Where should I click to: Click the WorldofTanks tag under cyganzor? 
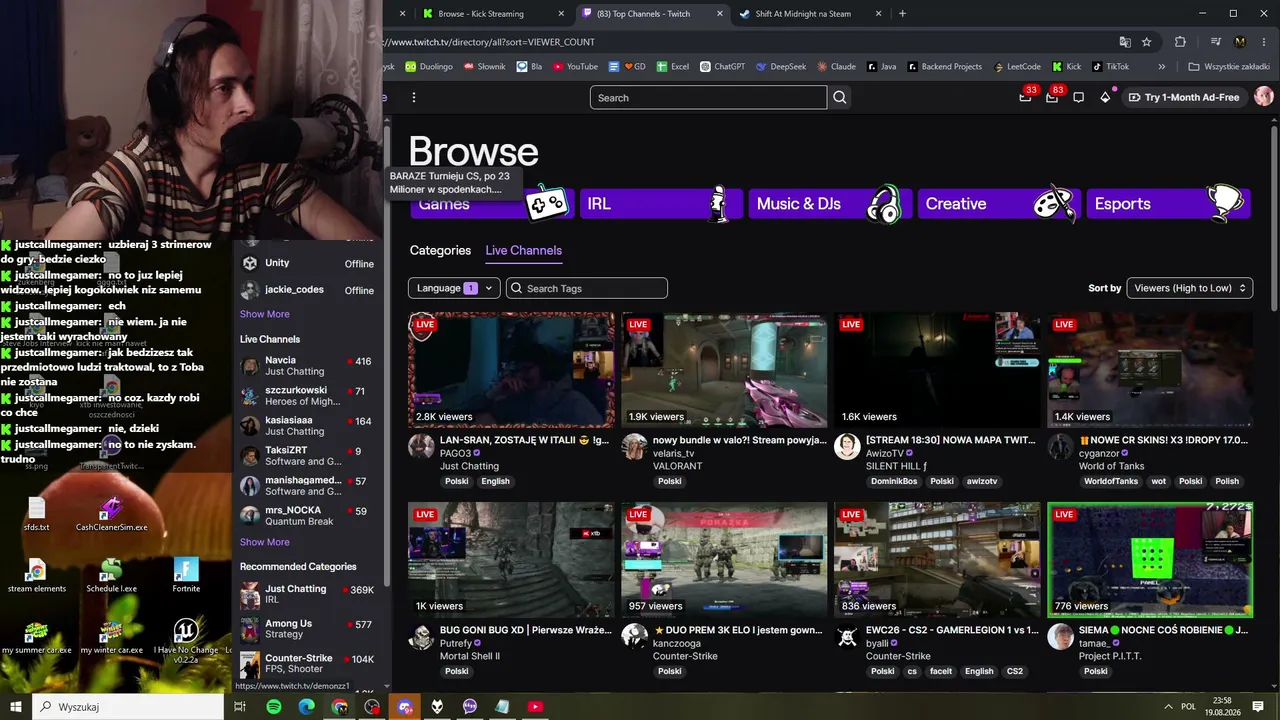point(1112,481)
